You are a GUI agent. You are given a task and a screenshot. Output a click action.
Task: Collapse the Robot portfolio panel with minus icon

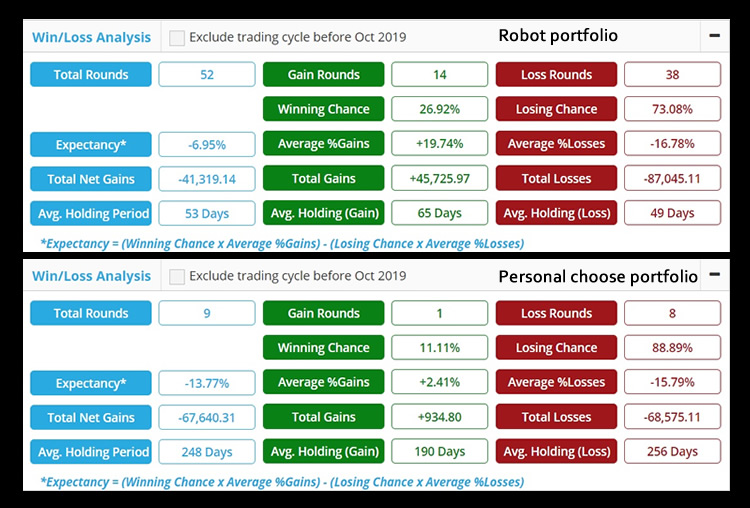pos(715,36)
